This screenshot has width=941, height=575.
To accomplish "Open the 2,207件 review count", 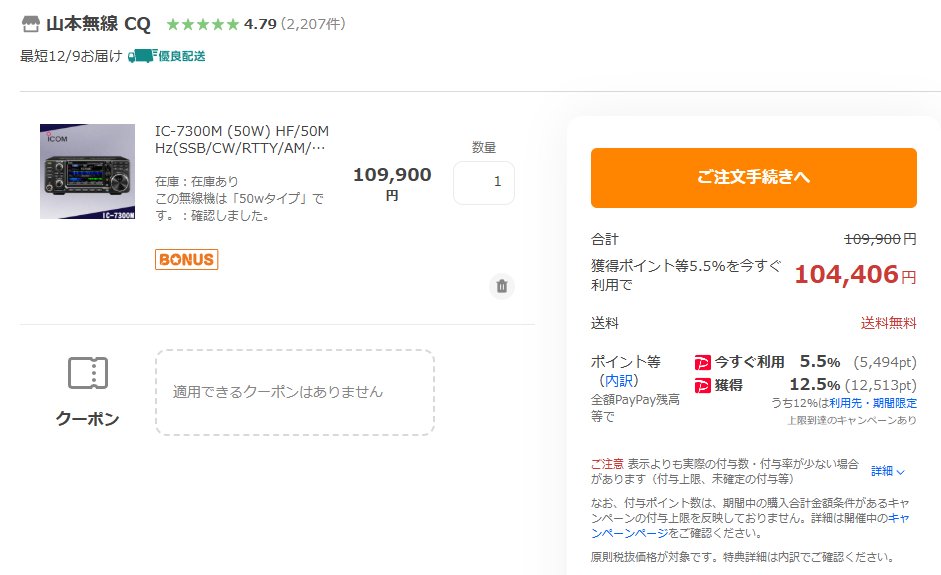I will click(313, 24).
